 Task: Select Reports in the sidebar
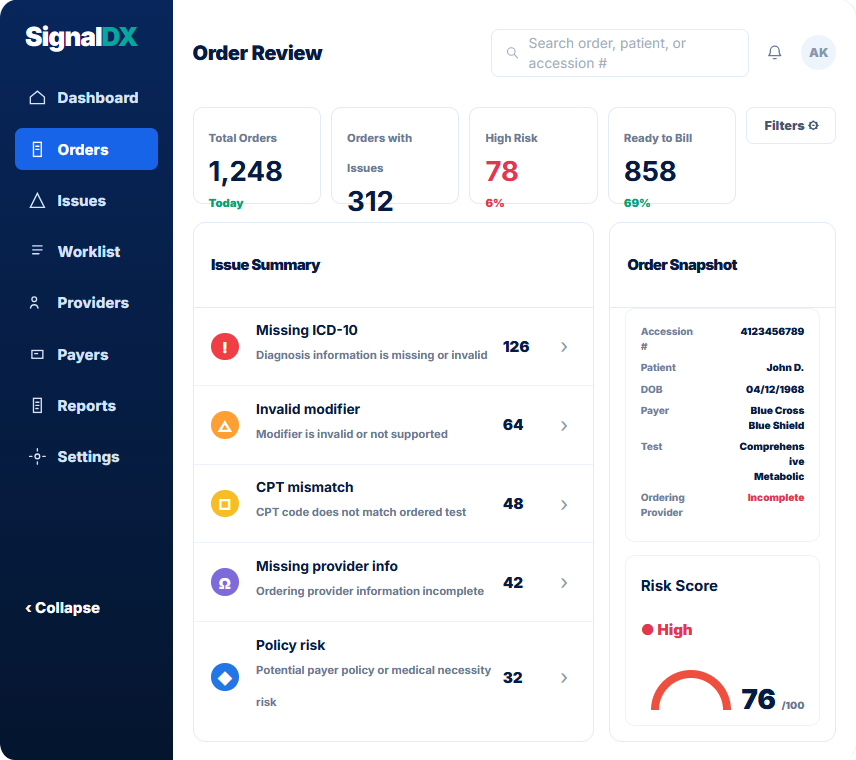coord(86,406)
